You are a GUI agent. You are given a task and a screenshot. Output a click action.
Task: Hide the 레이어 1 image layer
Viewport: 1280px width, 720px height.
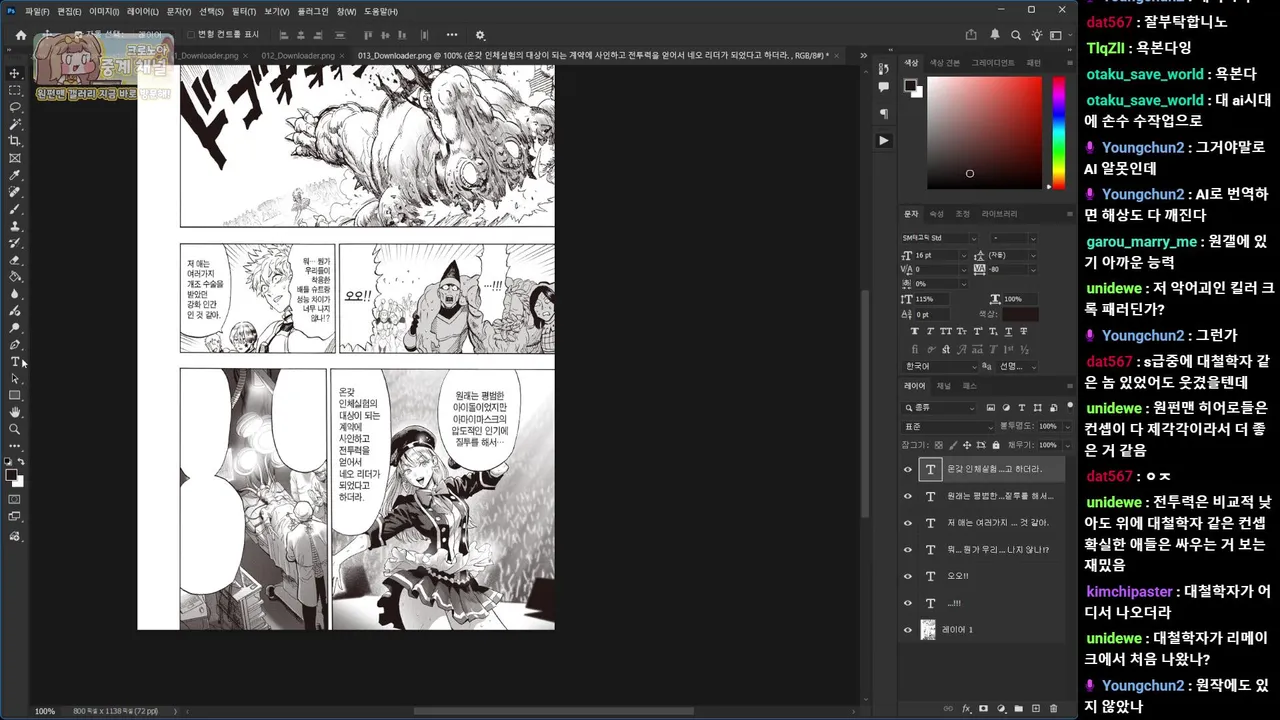point(908,630)
